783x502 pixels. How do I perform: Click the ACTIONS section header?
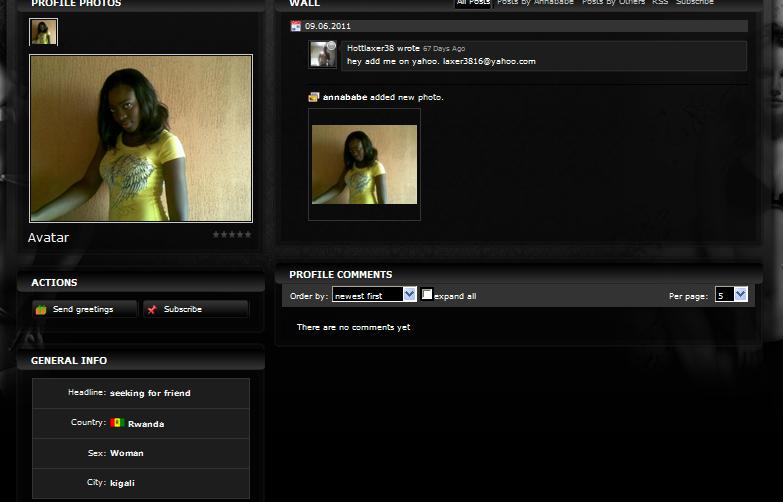[54, 283]
